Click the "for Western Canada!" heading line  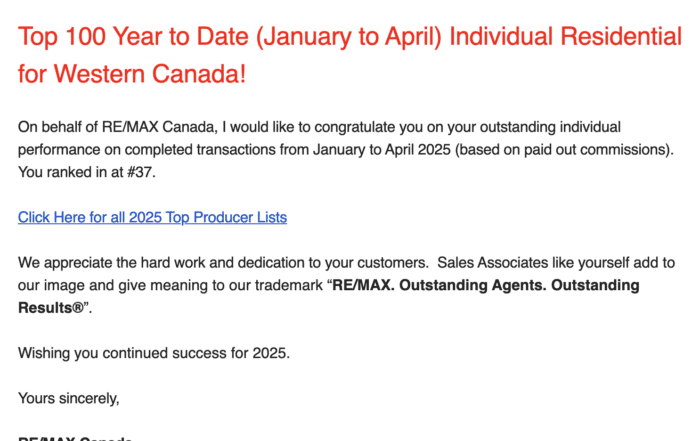pos(132,75)
